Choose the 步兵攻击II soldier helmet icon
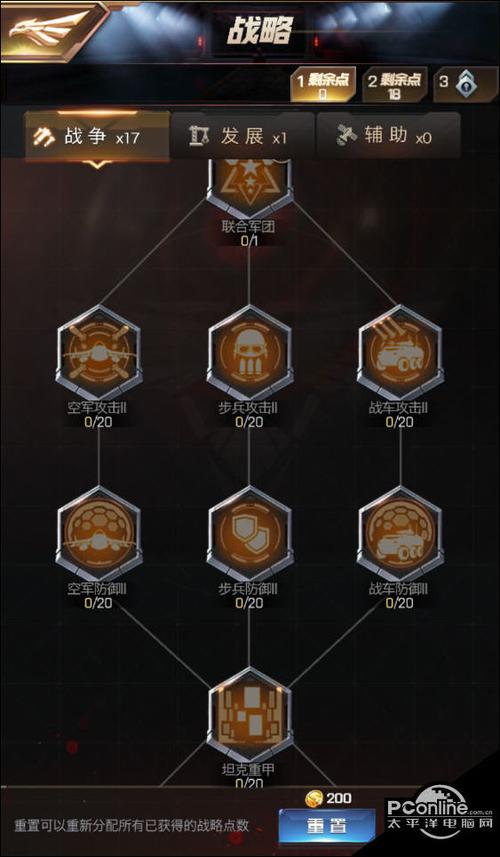 click(x=250, y=353)
